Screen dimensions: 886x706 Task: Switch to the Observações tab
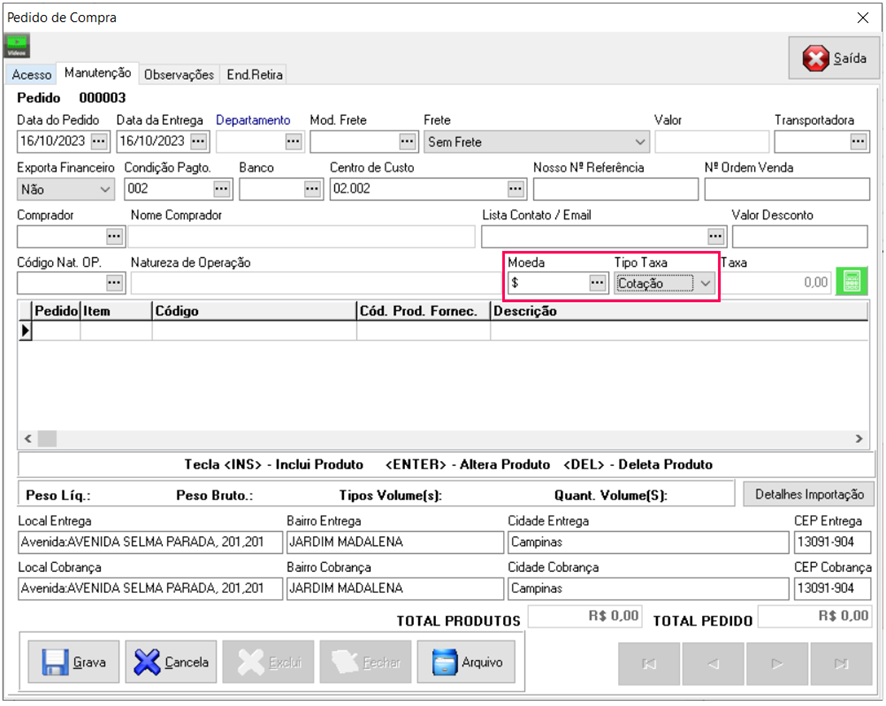(x=179, y=75)
